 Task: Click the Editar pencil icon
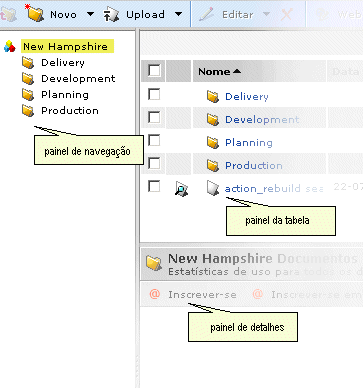pyautogui.click(x=206, y=14)
